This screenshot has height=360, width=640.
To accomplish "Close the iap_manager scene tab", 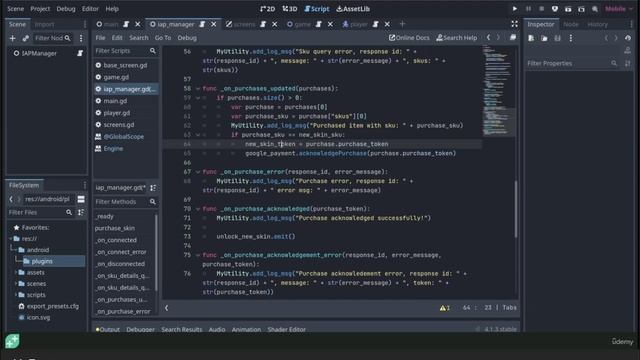I will (213, 24).
